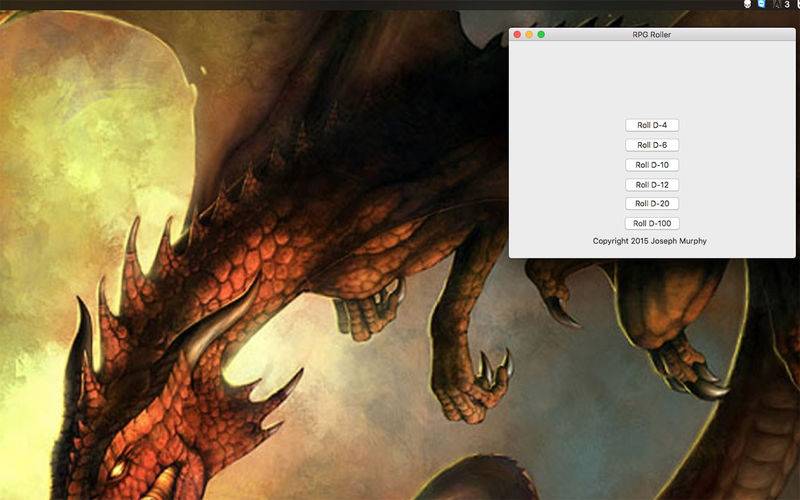800x500 pixels.
Task: Trigger the Roll D-100 button
Action: (x=652, y=223)
